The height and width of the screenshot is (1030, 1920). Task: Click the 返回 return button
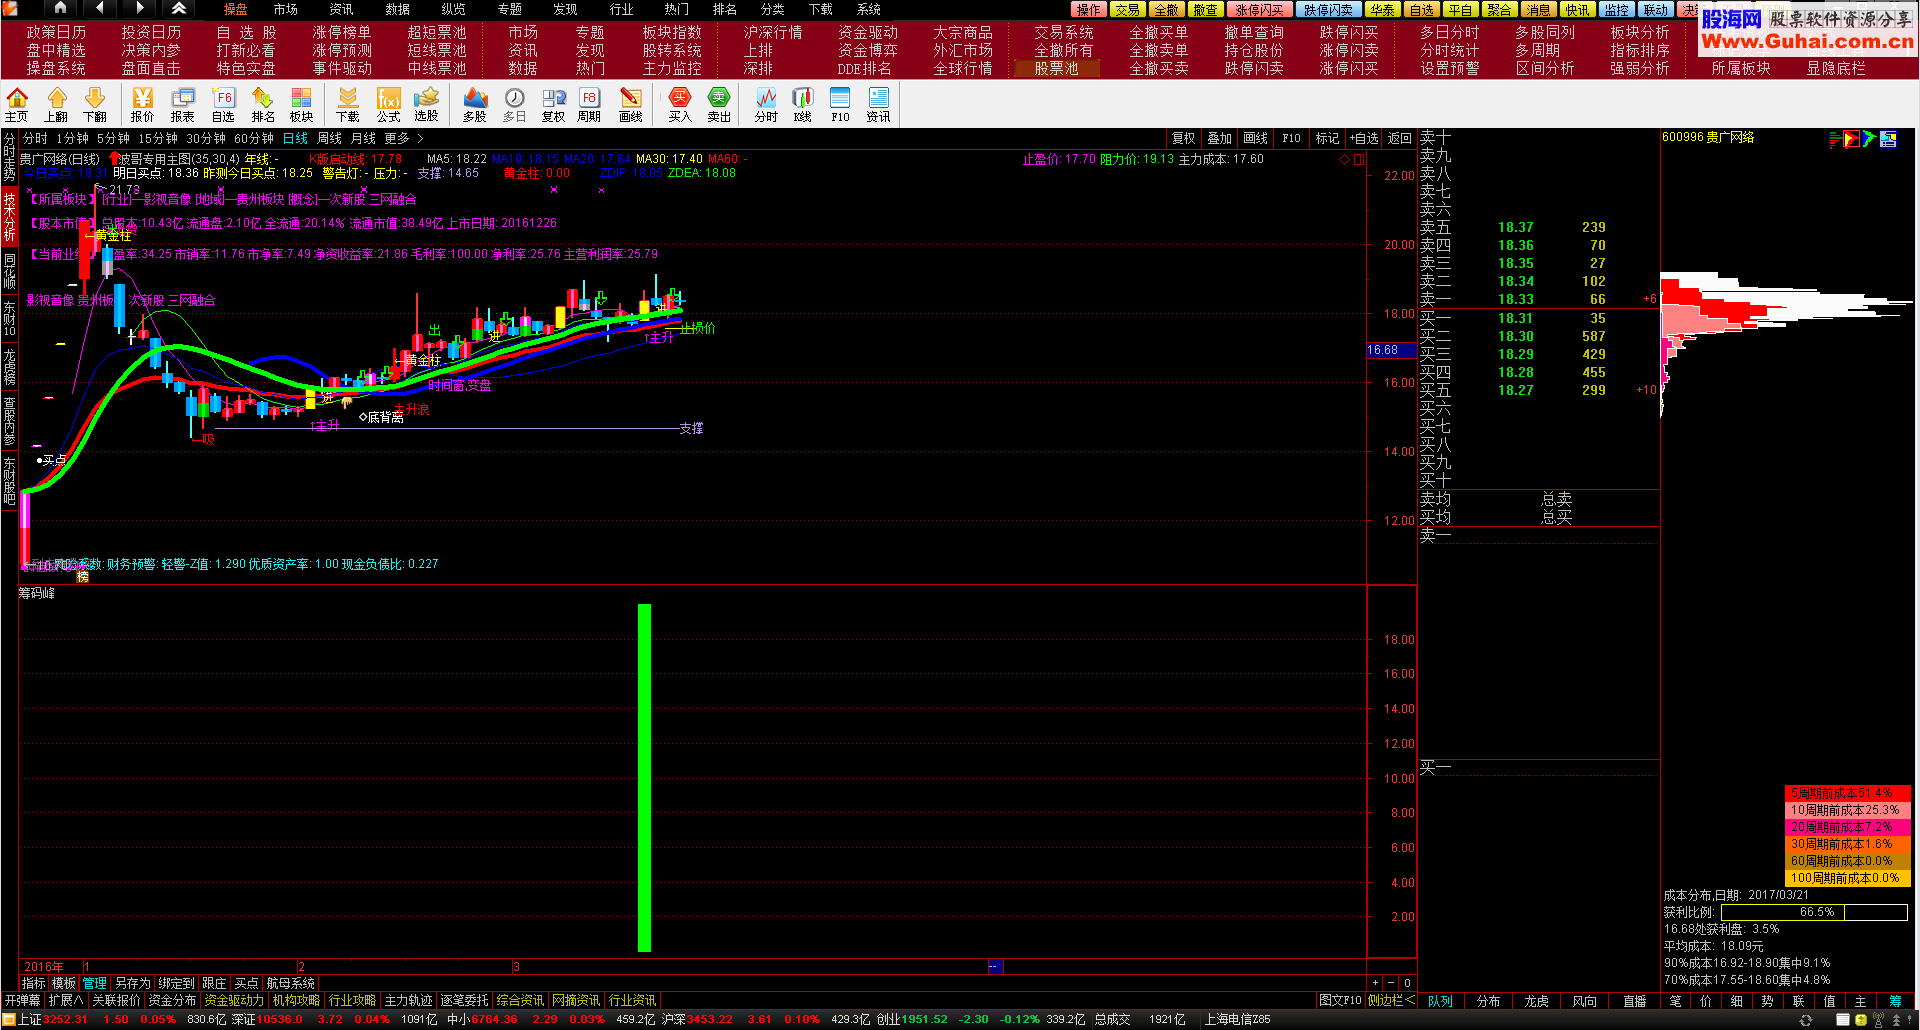1400,139
